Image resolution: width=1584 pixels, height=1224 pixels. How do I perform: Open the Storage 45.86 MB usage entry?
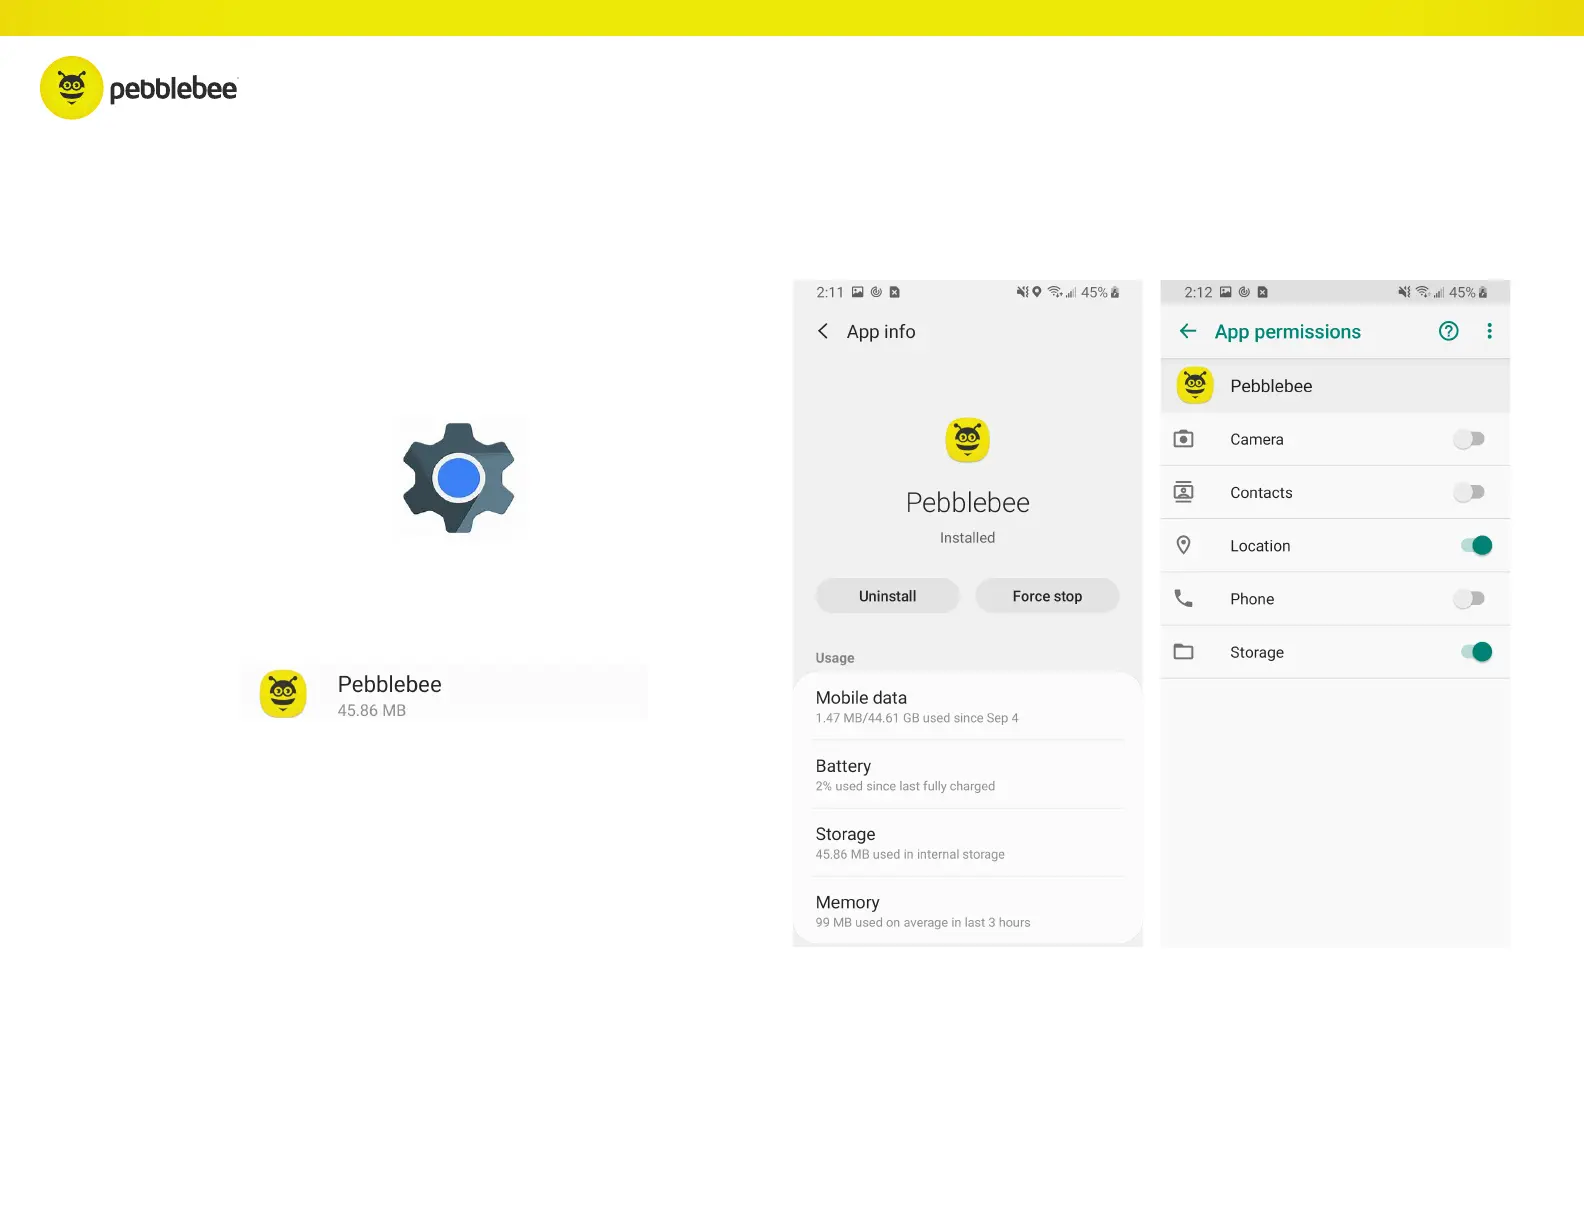pyautogui.click(x=968, y=843)
